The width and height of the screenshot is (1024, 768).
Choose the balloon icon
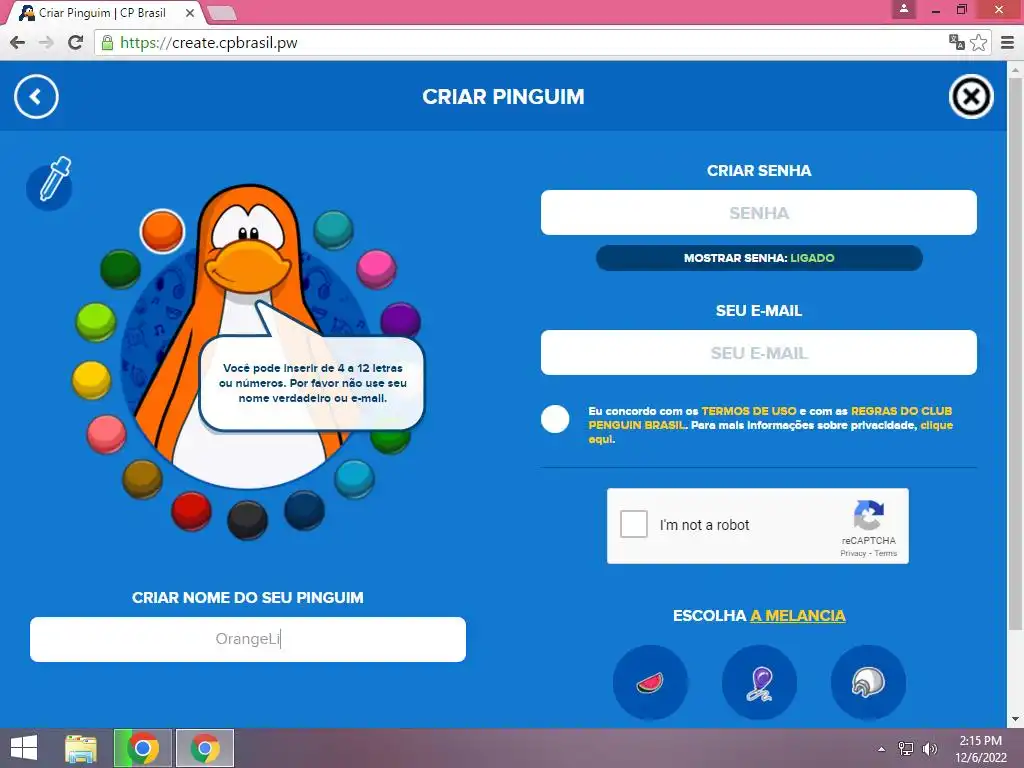[759, 682]
